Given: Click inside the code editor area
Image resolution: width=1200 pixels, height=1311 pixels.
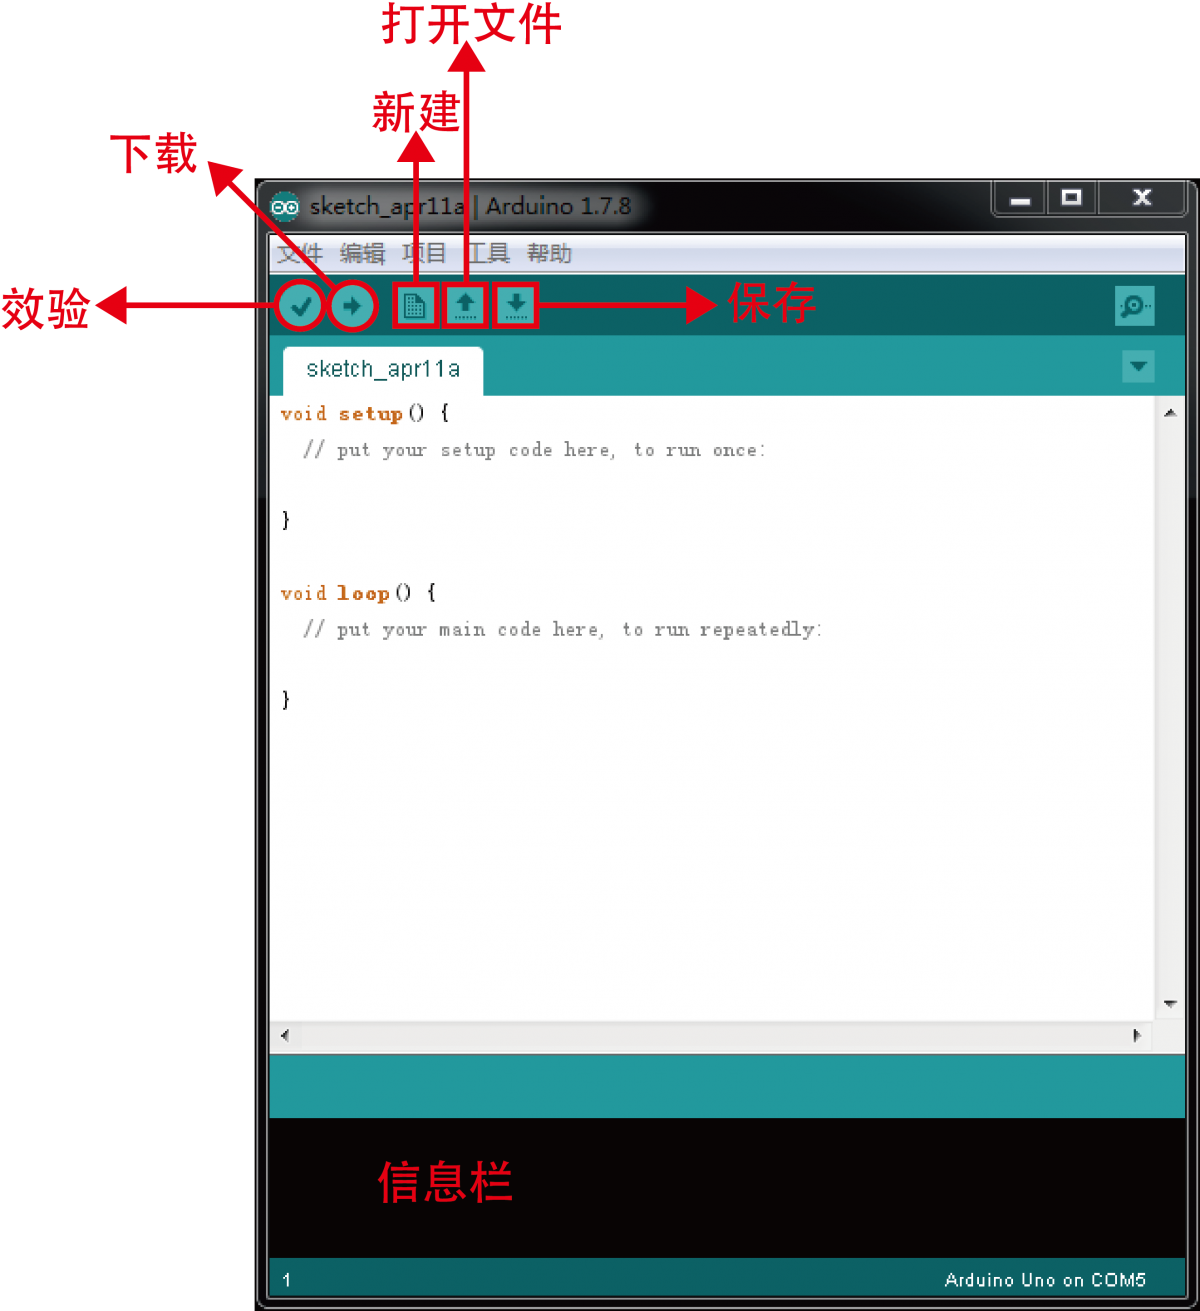Looking at the screenshot, I should 700,800.
